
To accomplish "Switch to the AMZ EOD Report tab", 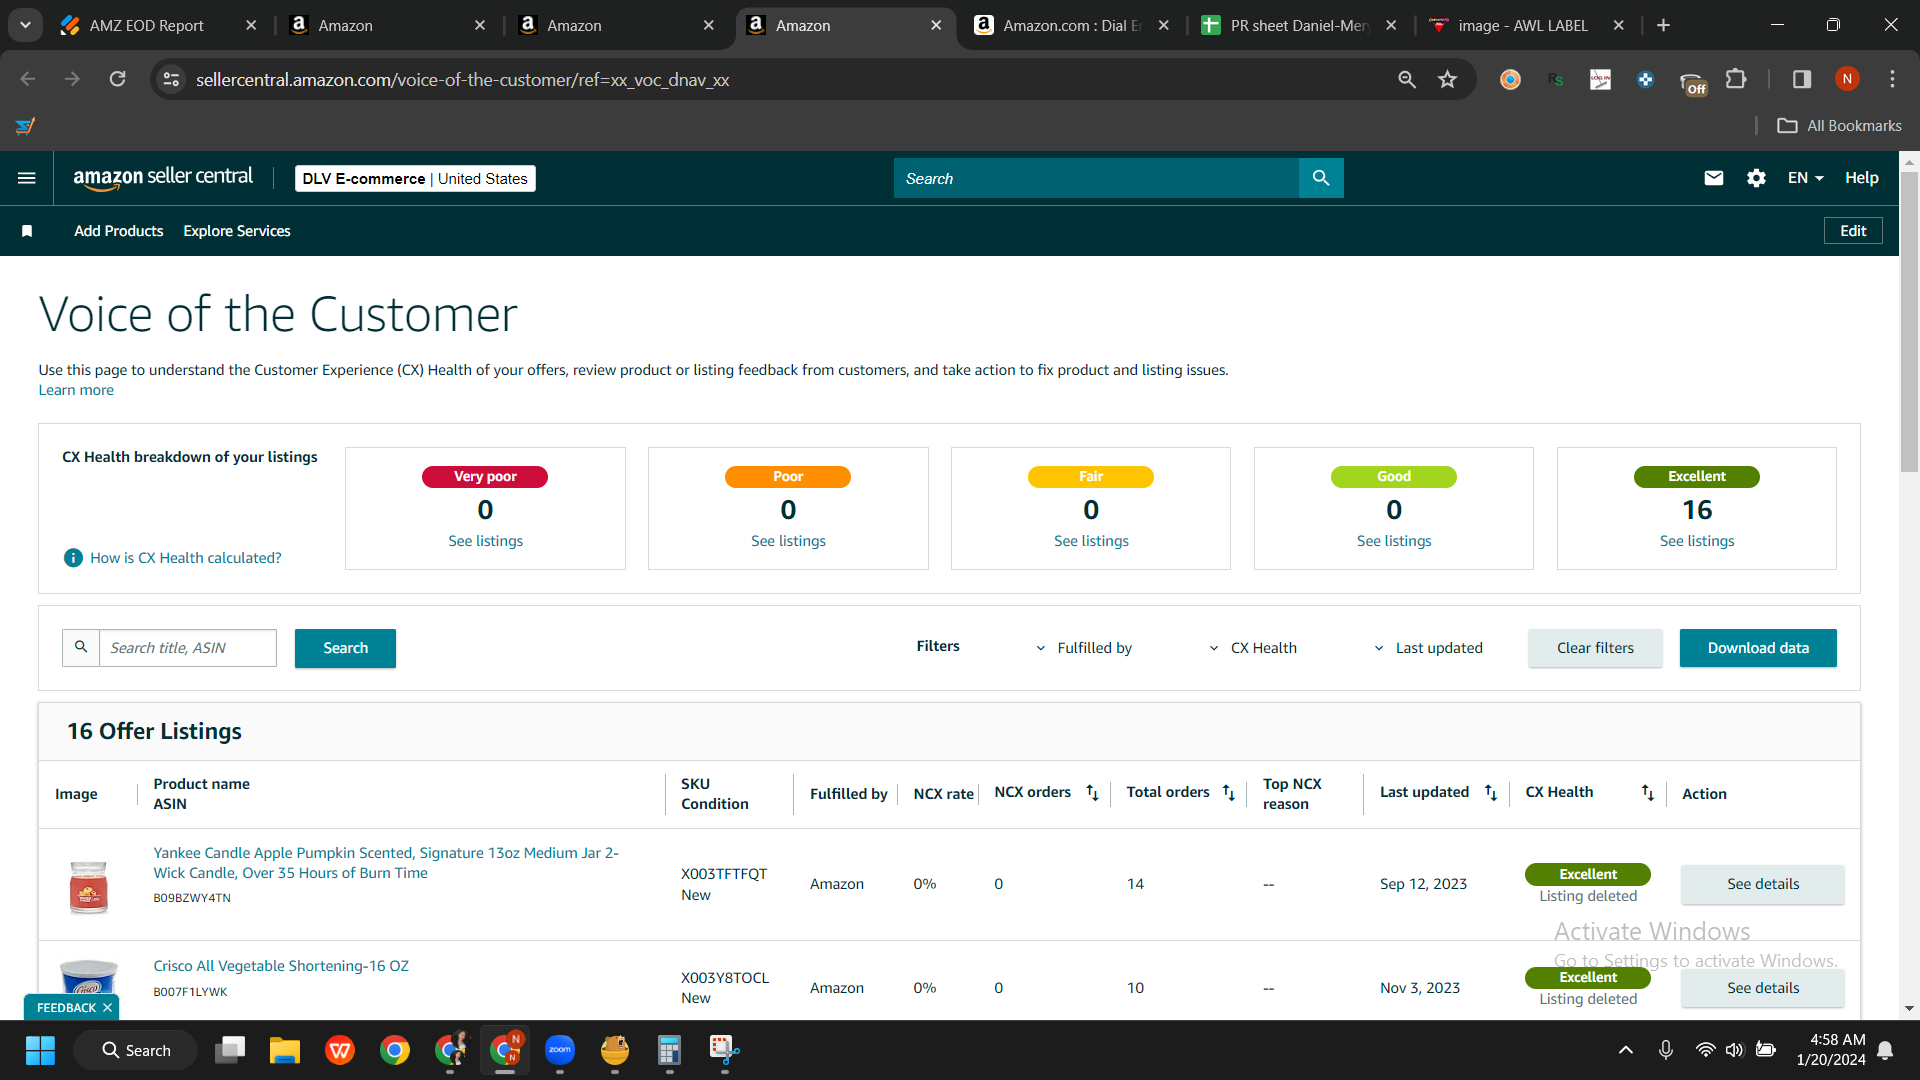I will click(x=147, y=25).
